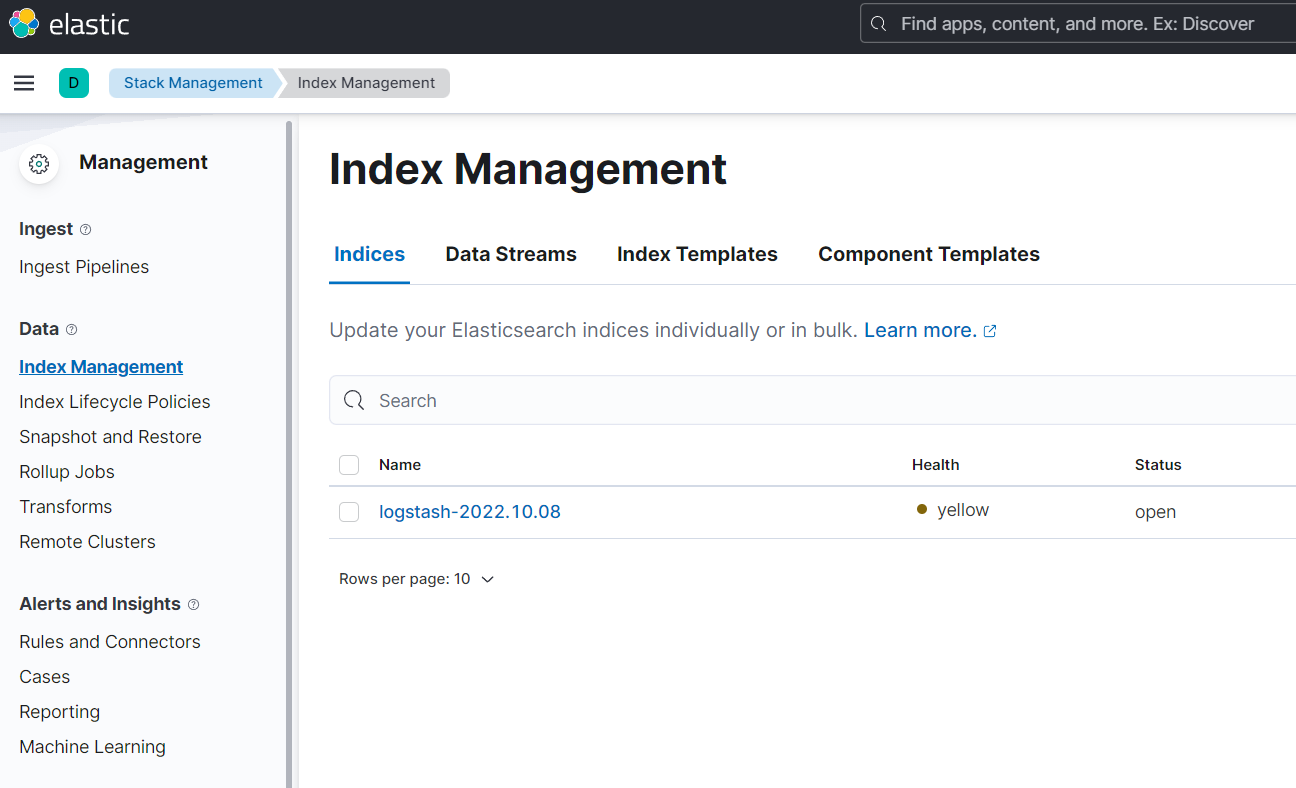This screenshot has width=1296, height=788.
Task: Click the index Search input field
Action: tap(812, 401)
